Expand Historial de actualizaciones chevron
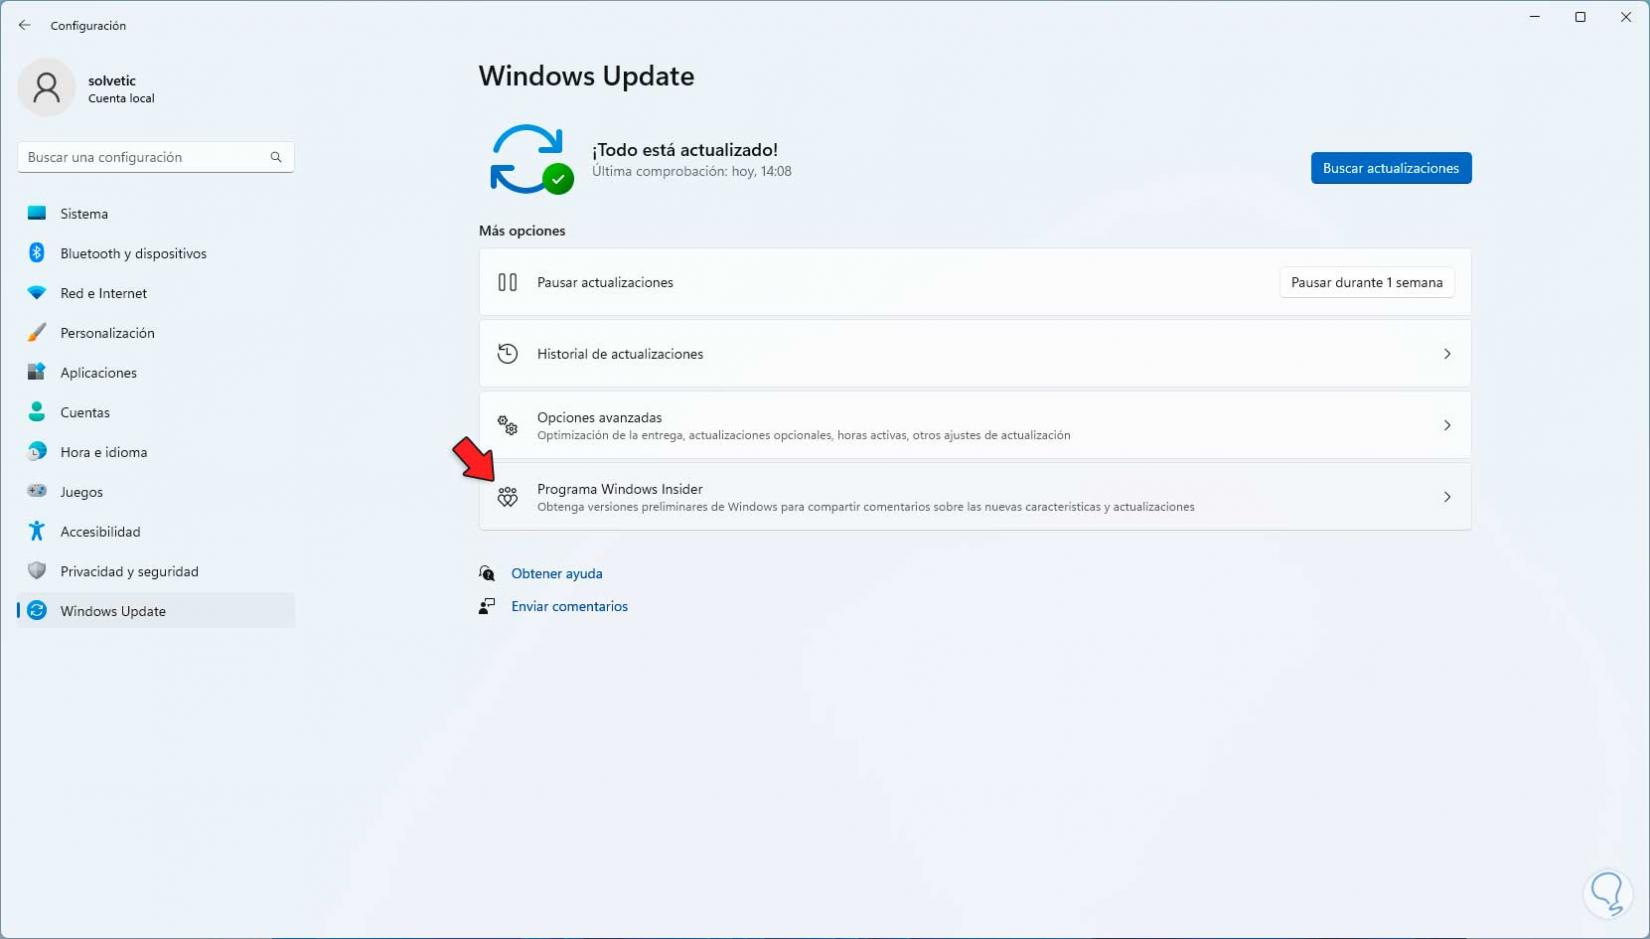The image size is (1650, 939). click(x=1447, y=354)
